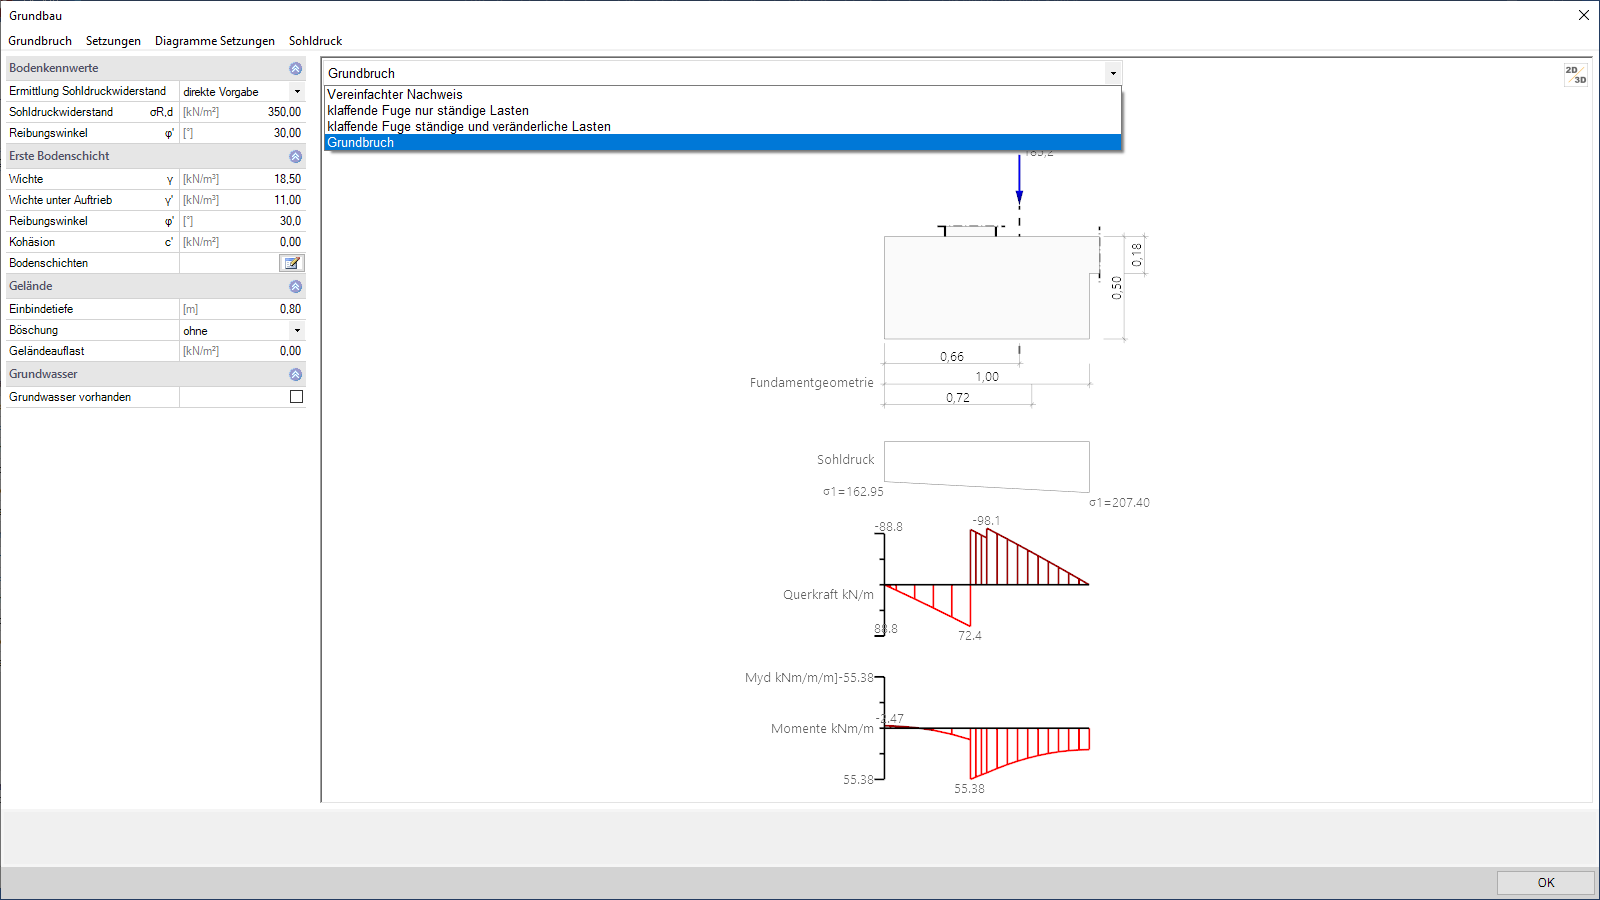The width and height of the screenshot is (1600, 900).
Task: Click the σ1=207.40 pressure value
Action: click(x=1119, y=503)
